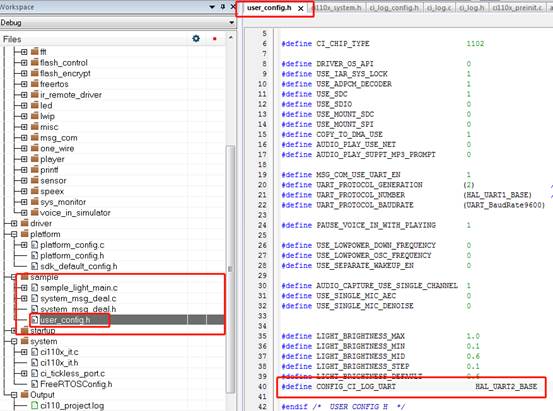Click the sys_monitor folder icon

(x=35, y=201)
